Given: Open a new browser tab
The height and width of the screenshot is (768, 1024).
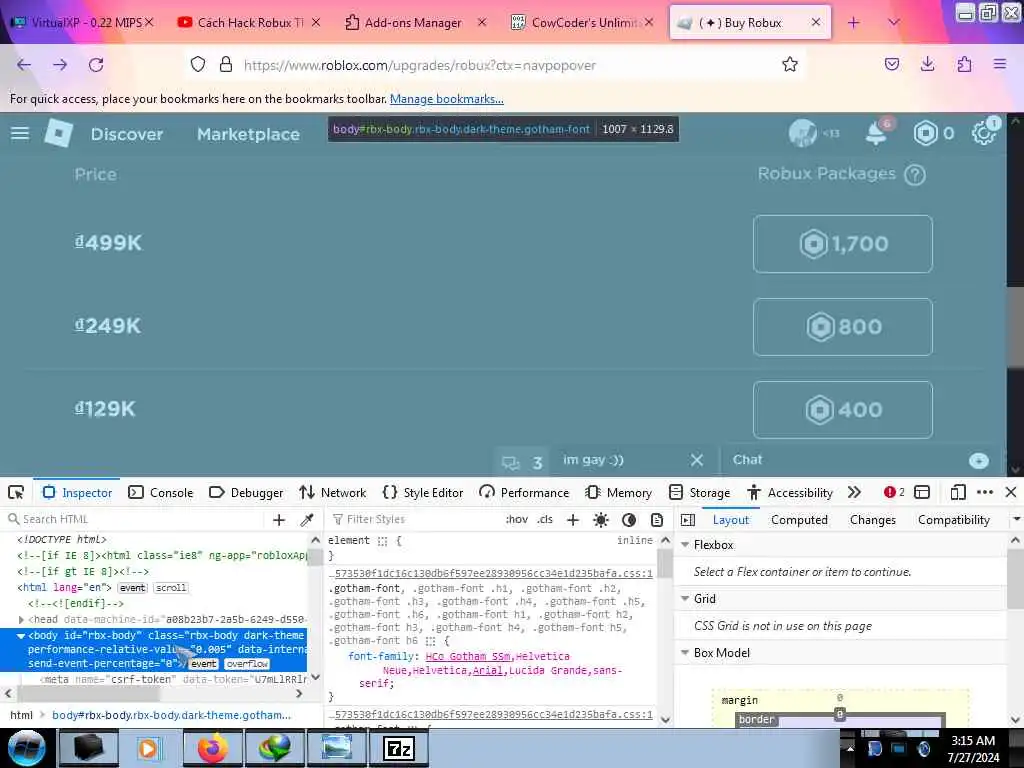Looking at the screenshot, I should [854, 22].
